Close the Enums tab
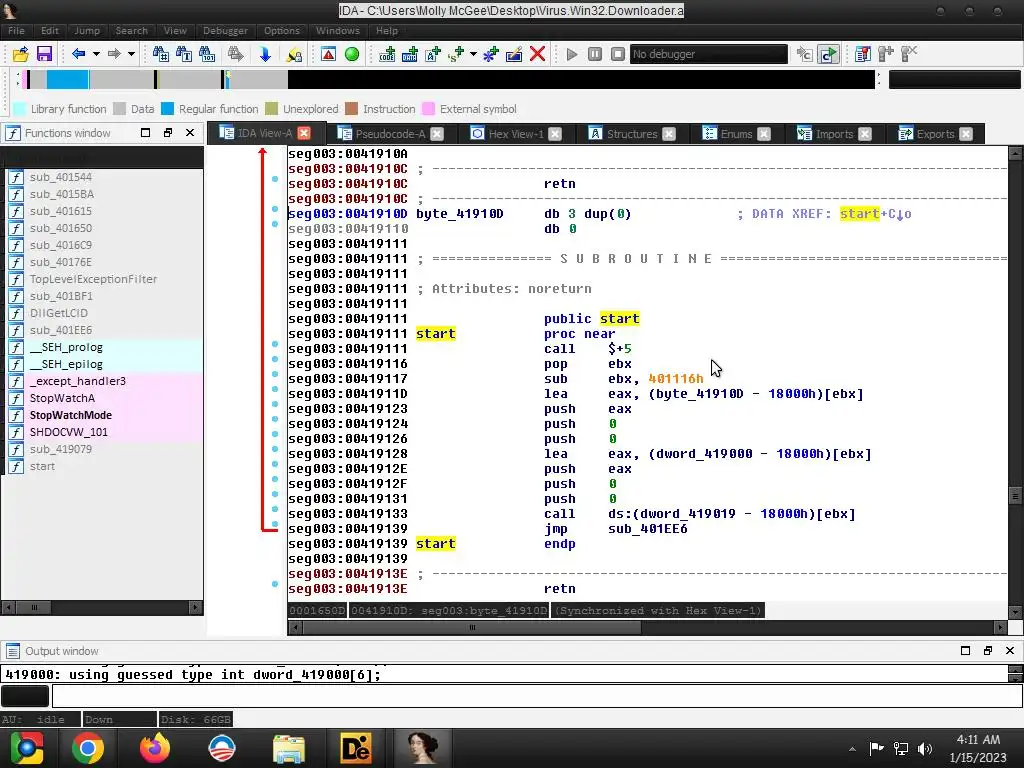 pyautogui.click(x=763, y=134)
